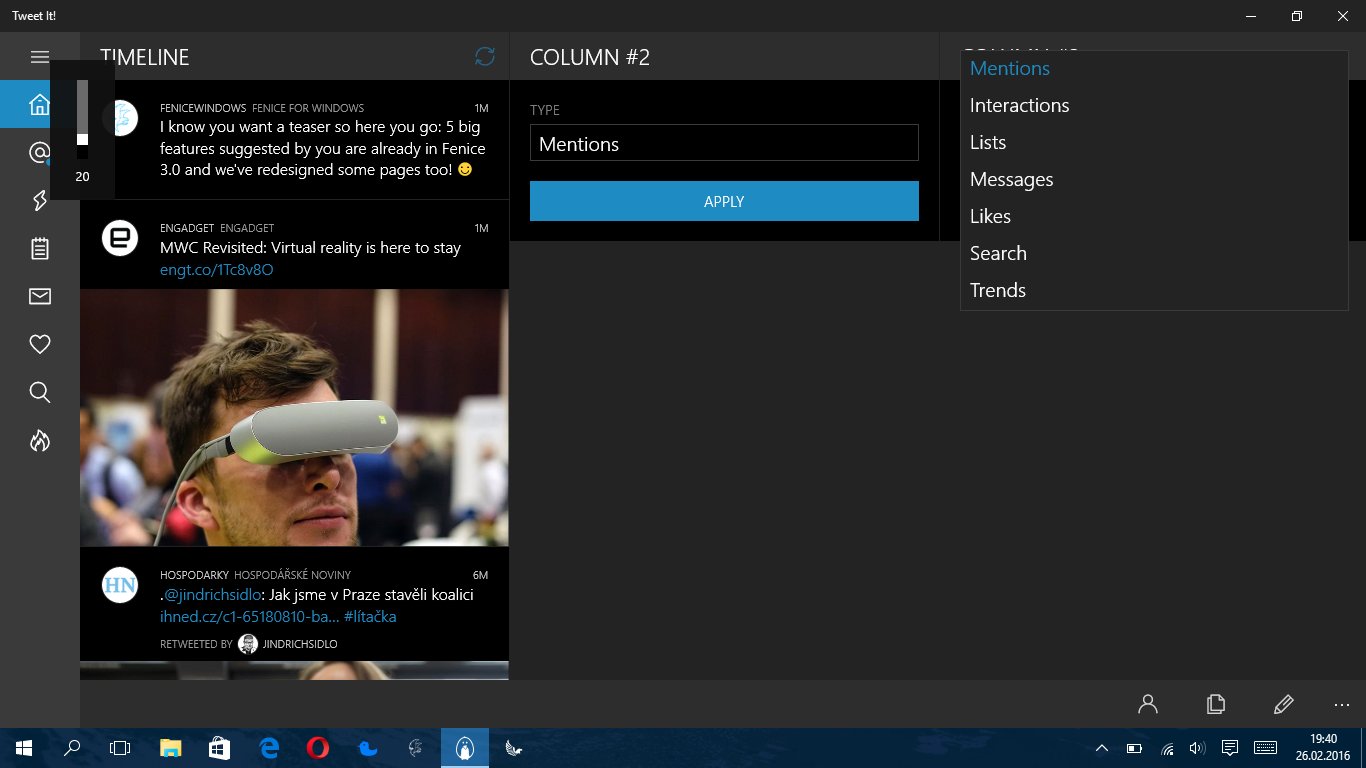The image size is (1366, 768).
Task: Choose Messages from the dropdown list
Action: click(1154, 180)
